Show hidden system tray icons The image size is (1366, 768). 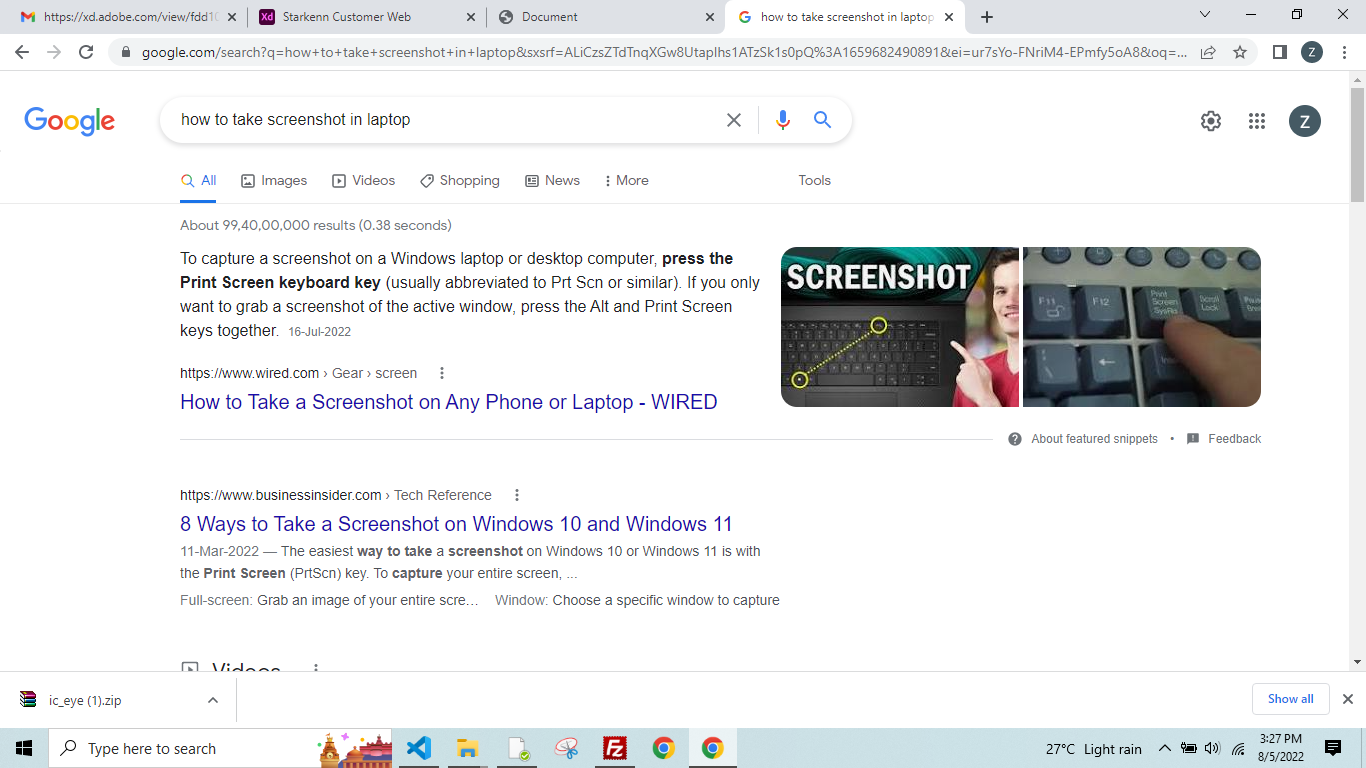(x=1164, y=748)
